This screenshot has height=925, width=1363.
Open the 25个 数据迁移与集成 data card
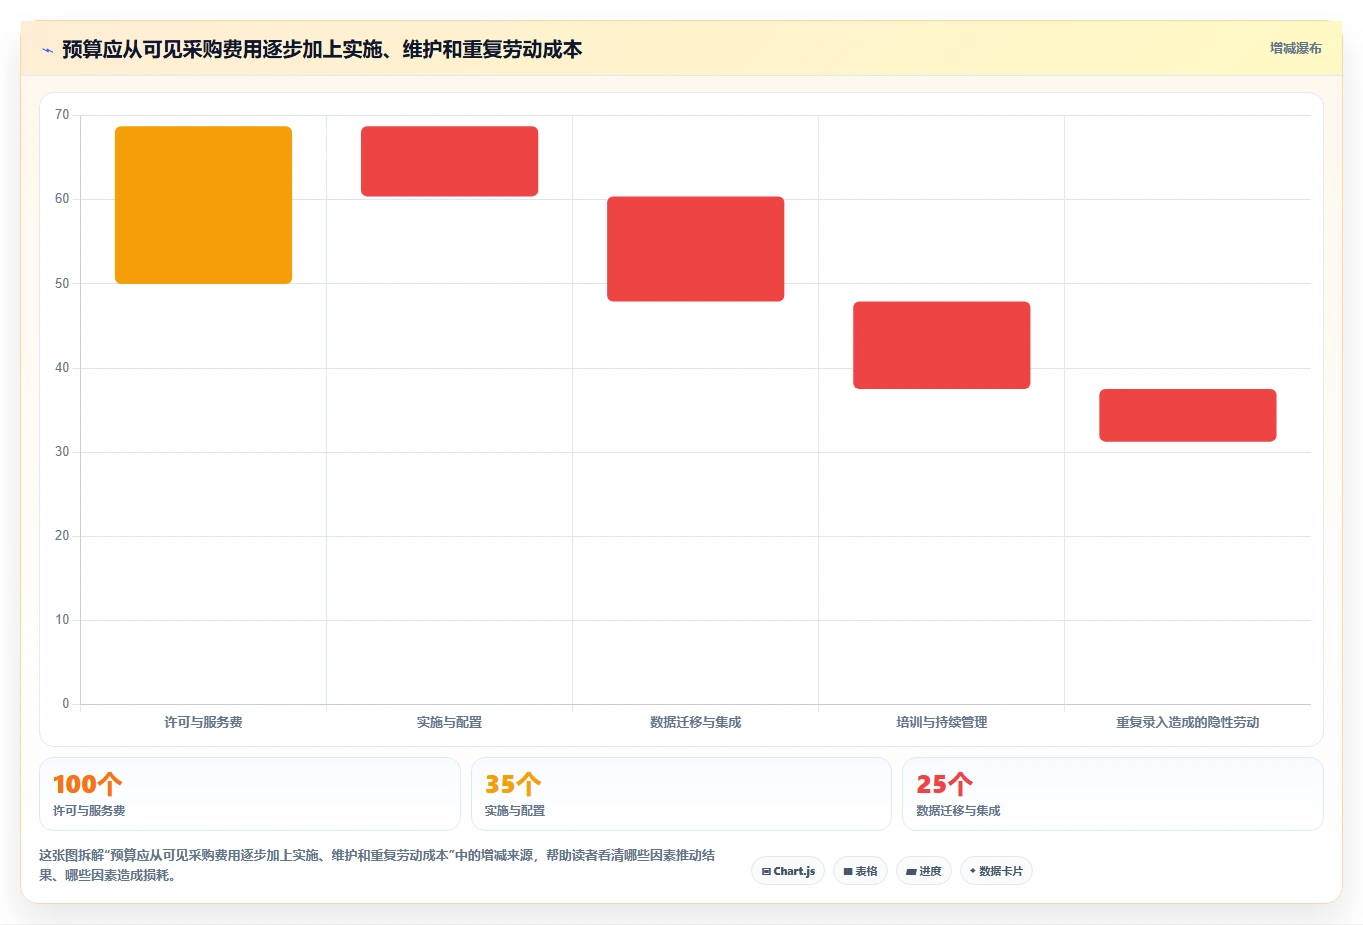[1112, 794]
